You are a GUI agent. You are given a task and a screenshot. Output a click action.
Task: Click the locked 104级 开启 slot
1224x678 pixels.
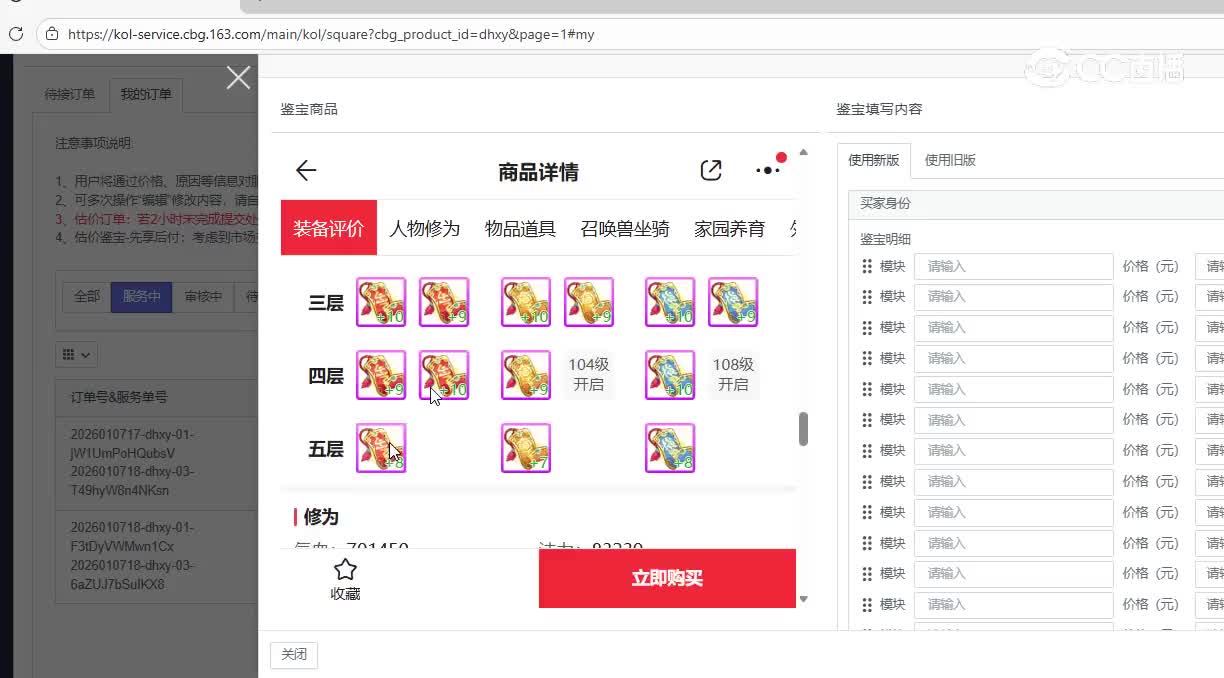[x=589, y=375]
